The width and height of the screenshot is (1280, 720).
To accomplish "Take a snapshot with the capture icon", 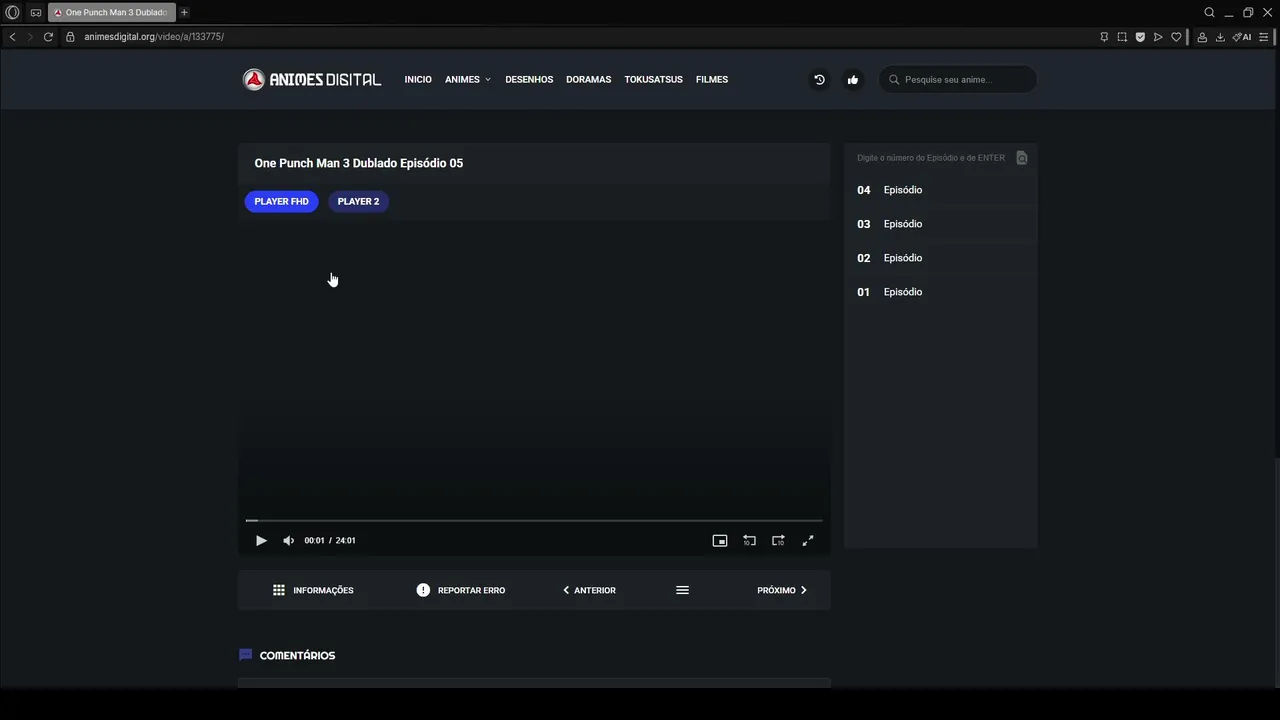I will pyautogui.click(x=1122, y=37).
